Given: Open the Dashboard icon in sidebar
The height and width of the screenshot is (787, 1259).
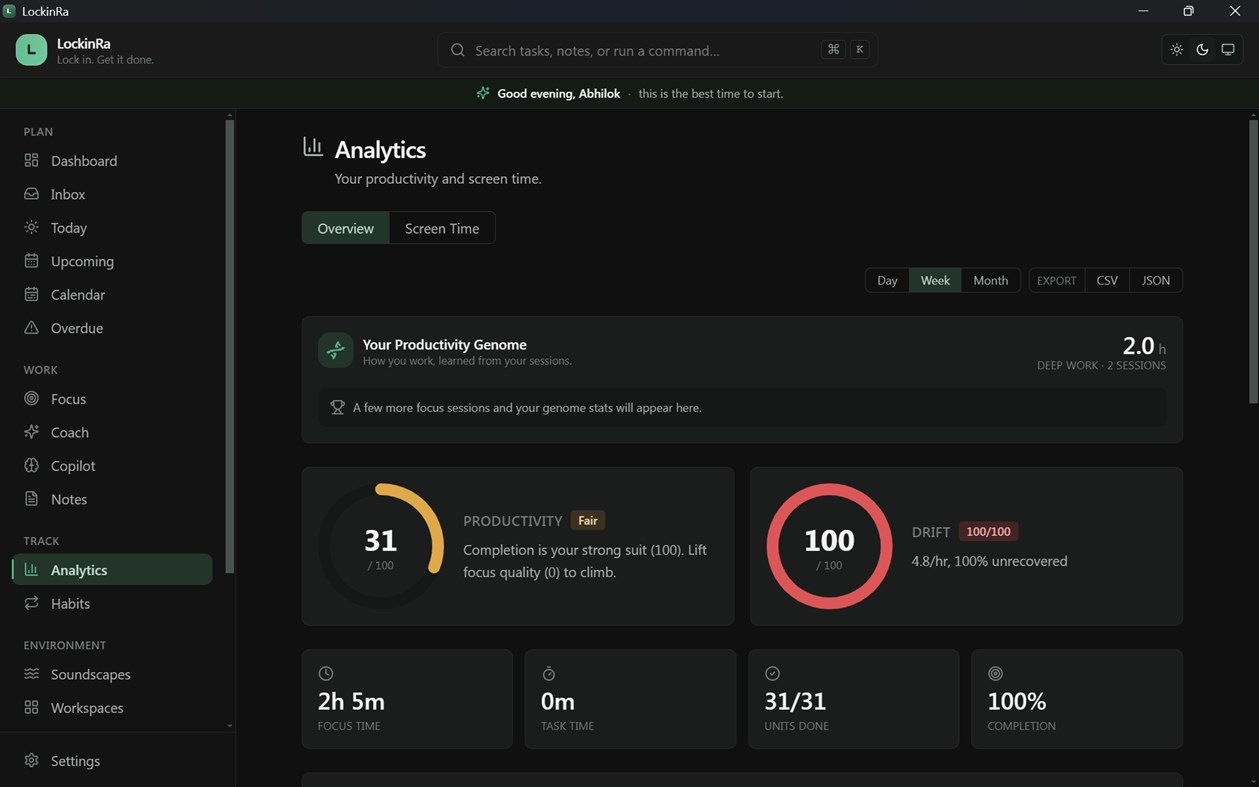Looking at the screenshot, I should click(x=31, y=160).
